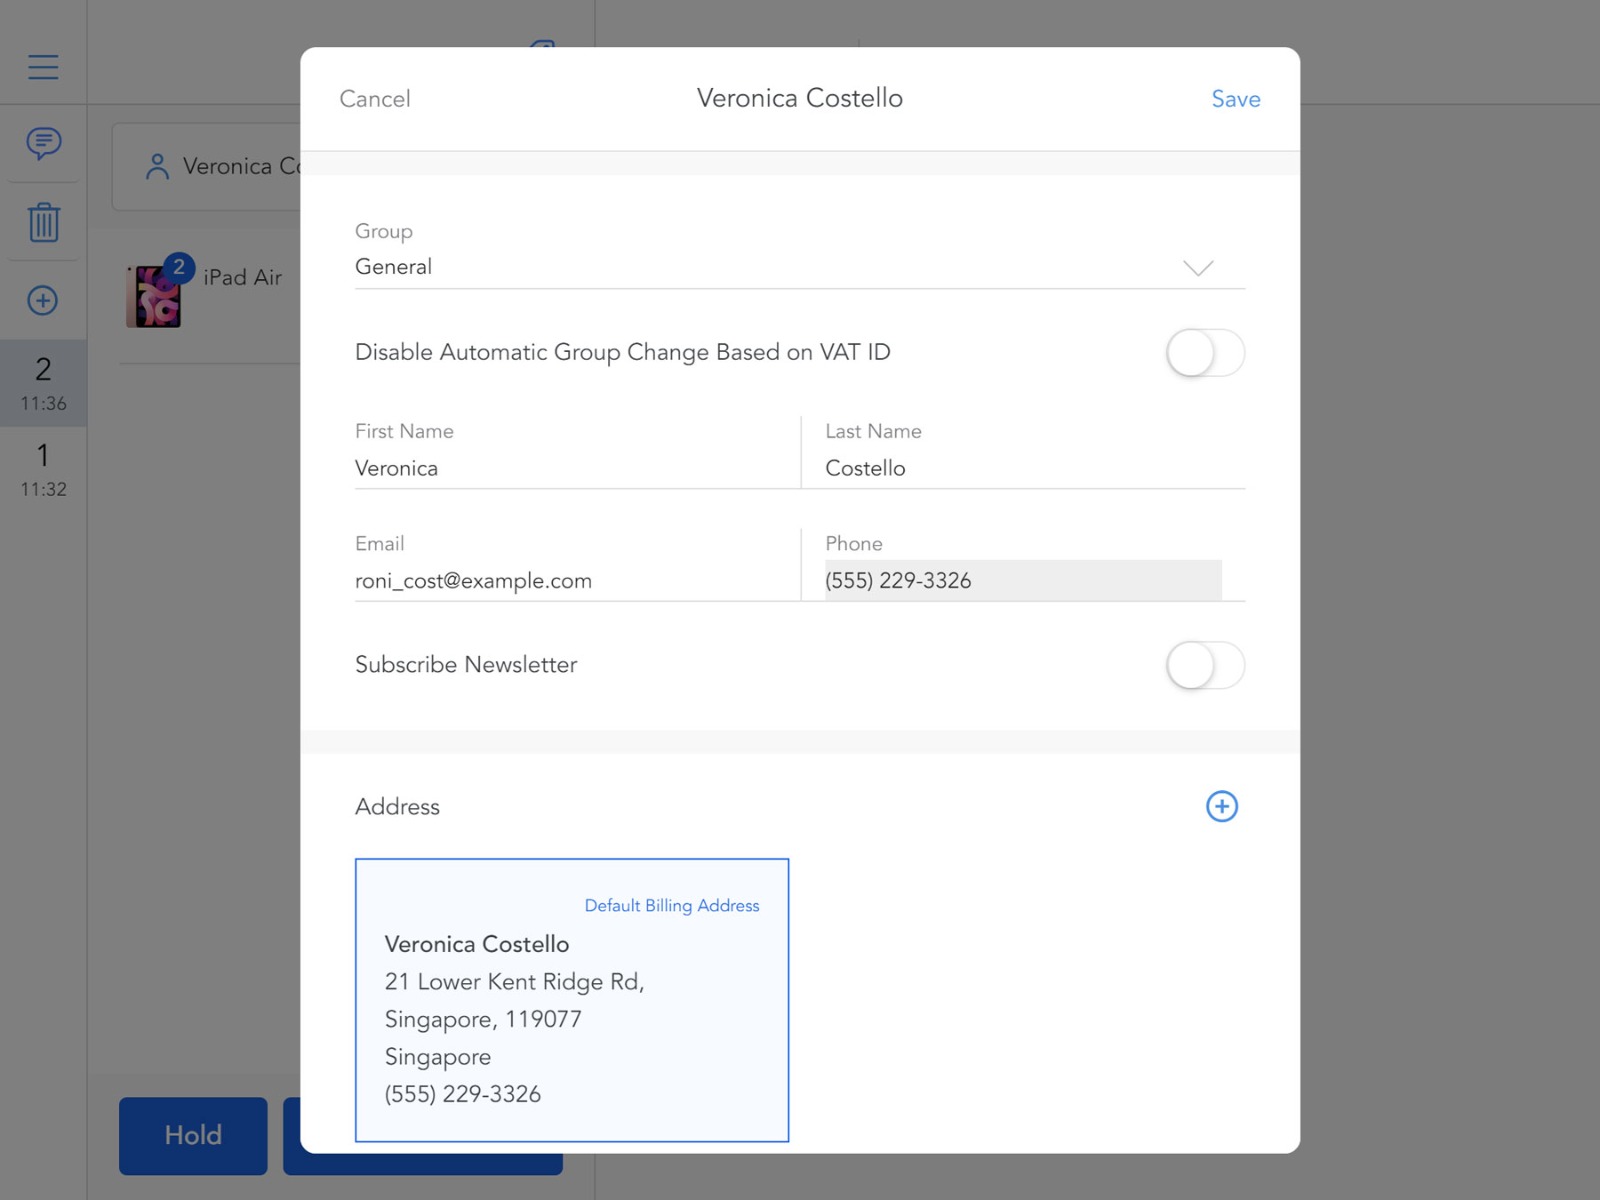This screenshot has height=1200, width=1600.
Task: Click the quantity badge on iPad Air
Action: [x=178, y=265]
